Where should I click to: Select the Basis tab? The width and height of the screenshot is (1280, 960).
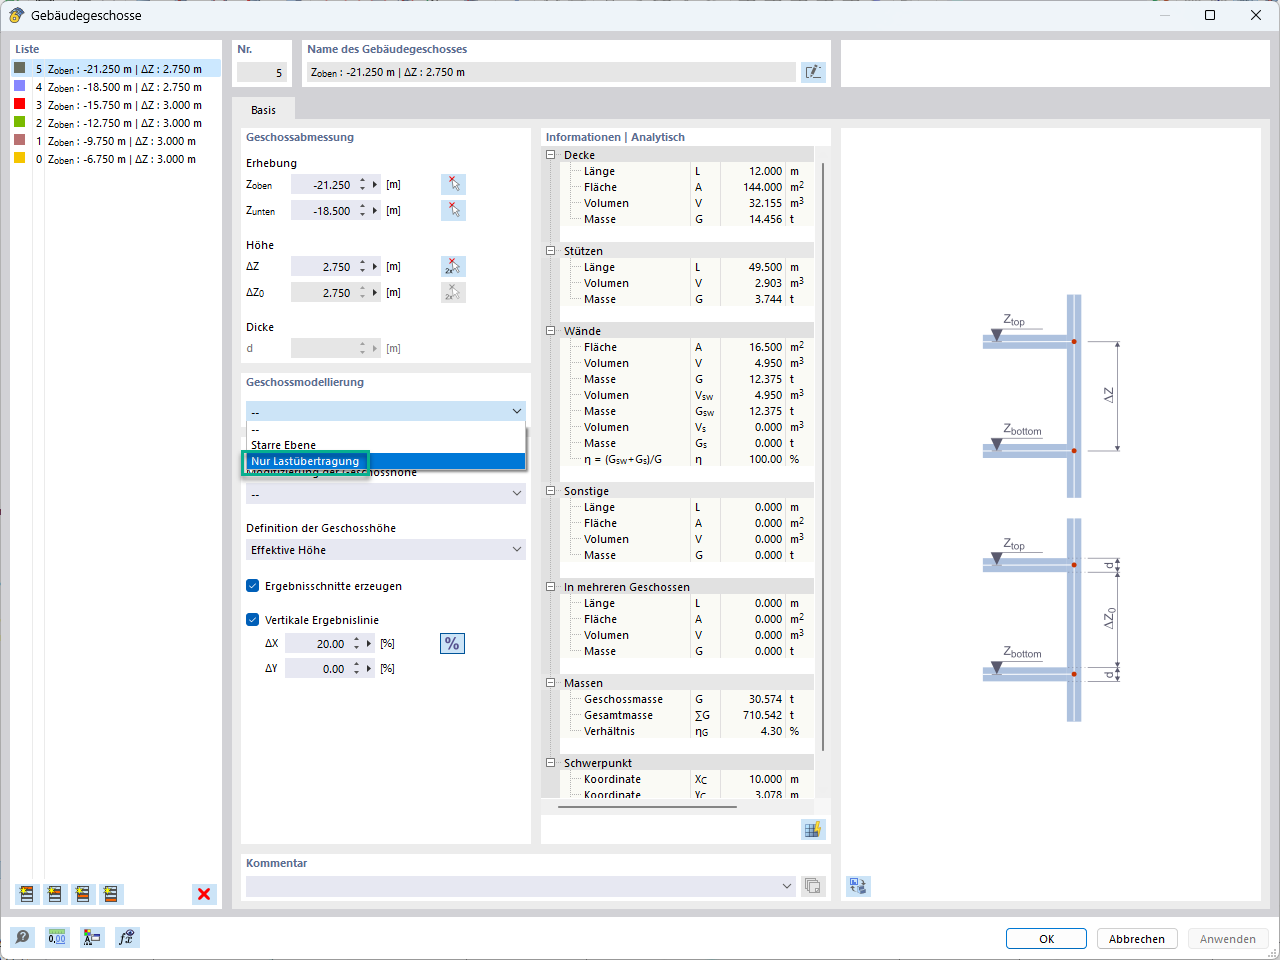pyautogui.click(x=264, y=110)
